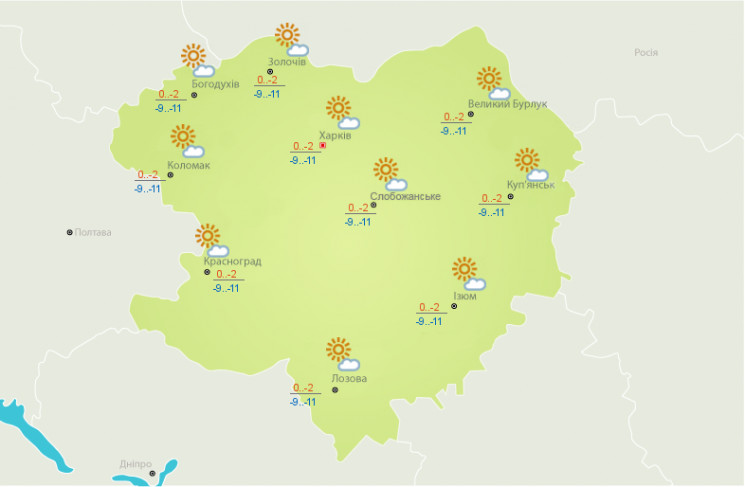Click daytime temperature 0..-2 for Куп'янськ
This screenshot has height=487, width=745.
(492, 198)
